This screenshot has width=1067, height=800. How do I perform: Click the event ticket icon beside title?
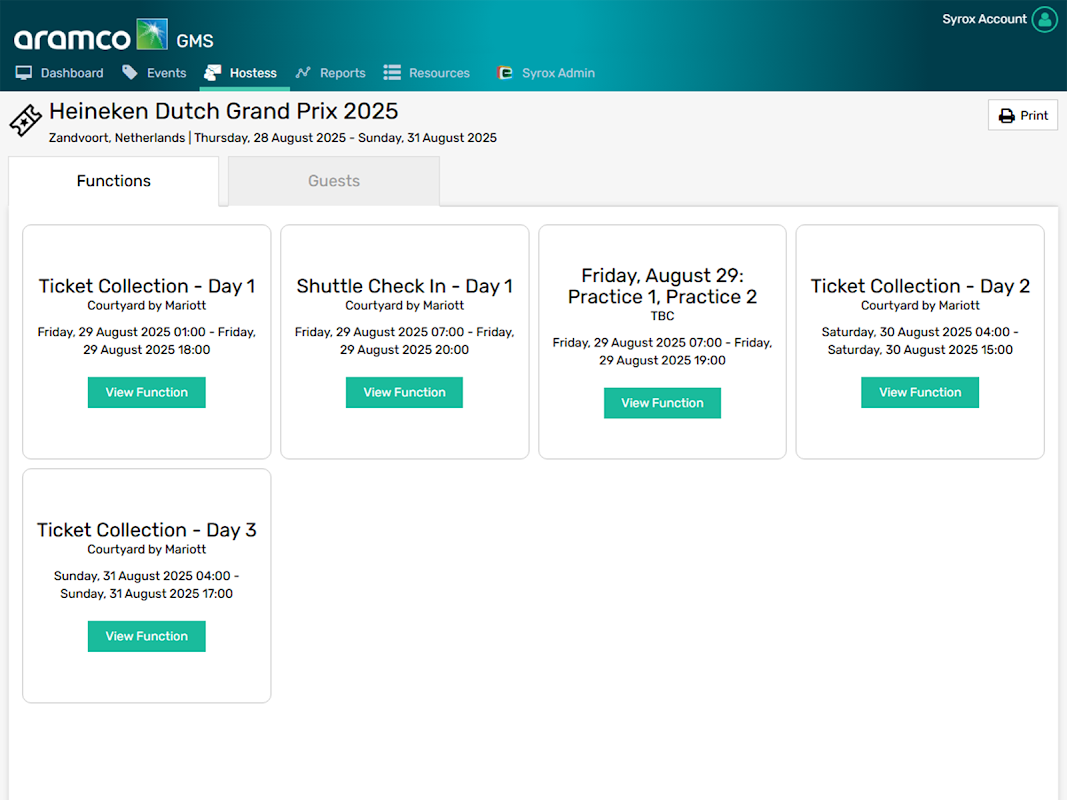(x=26, y=120)
